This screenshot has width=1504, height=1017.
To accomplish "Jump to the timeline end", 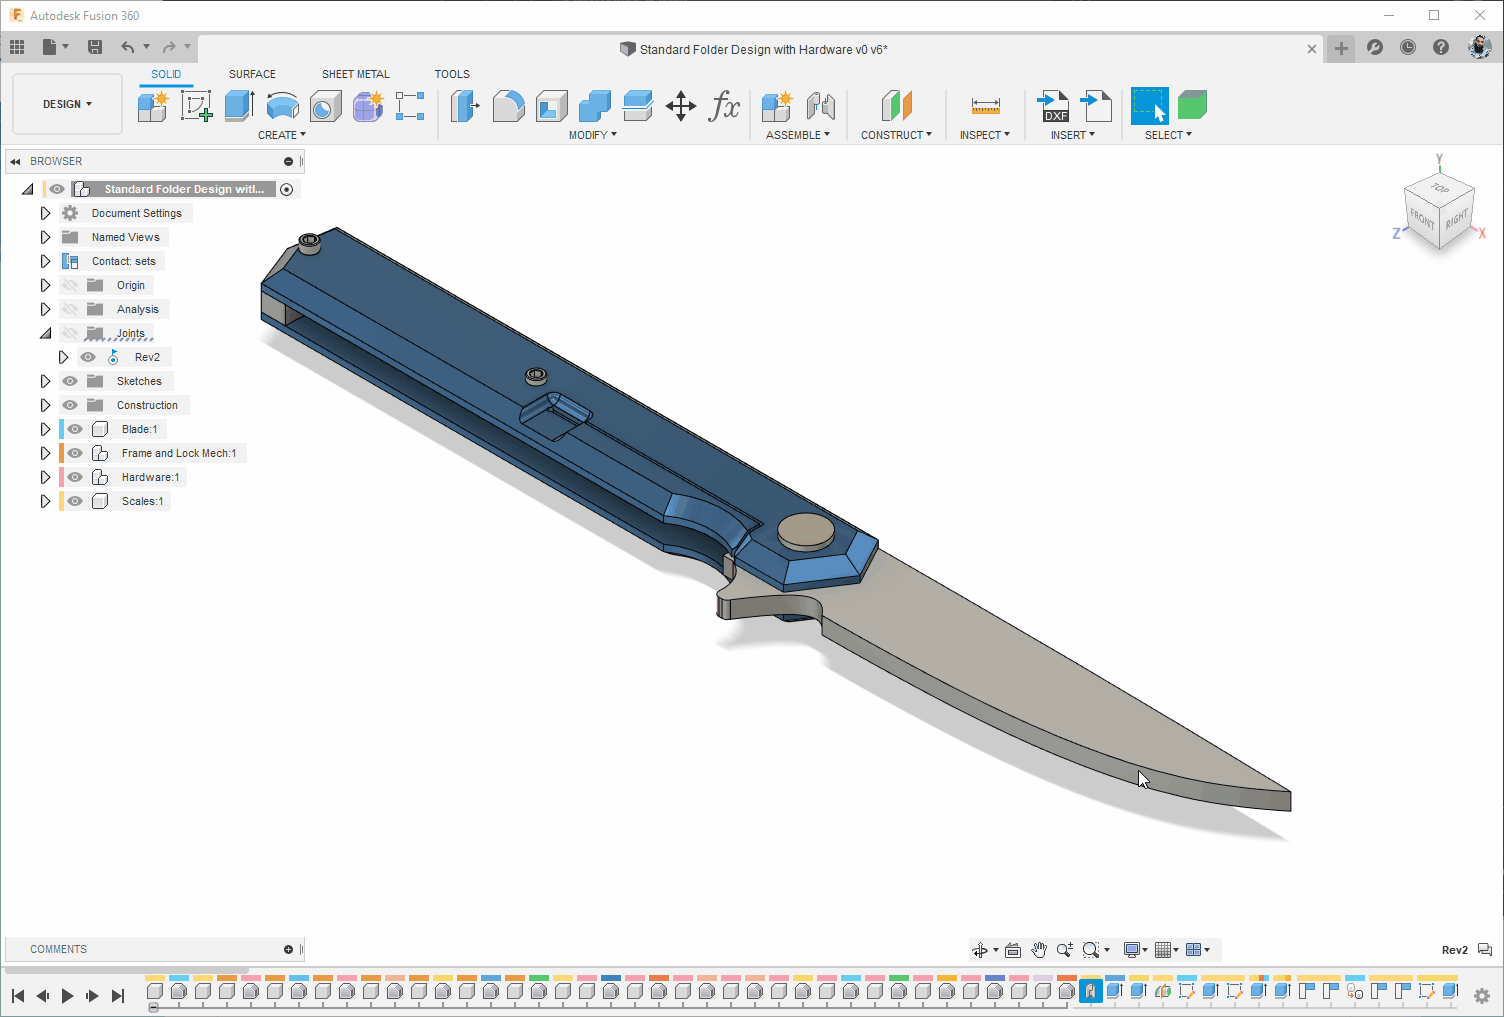I will click(118, 996).
